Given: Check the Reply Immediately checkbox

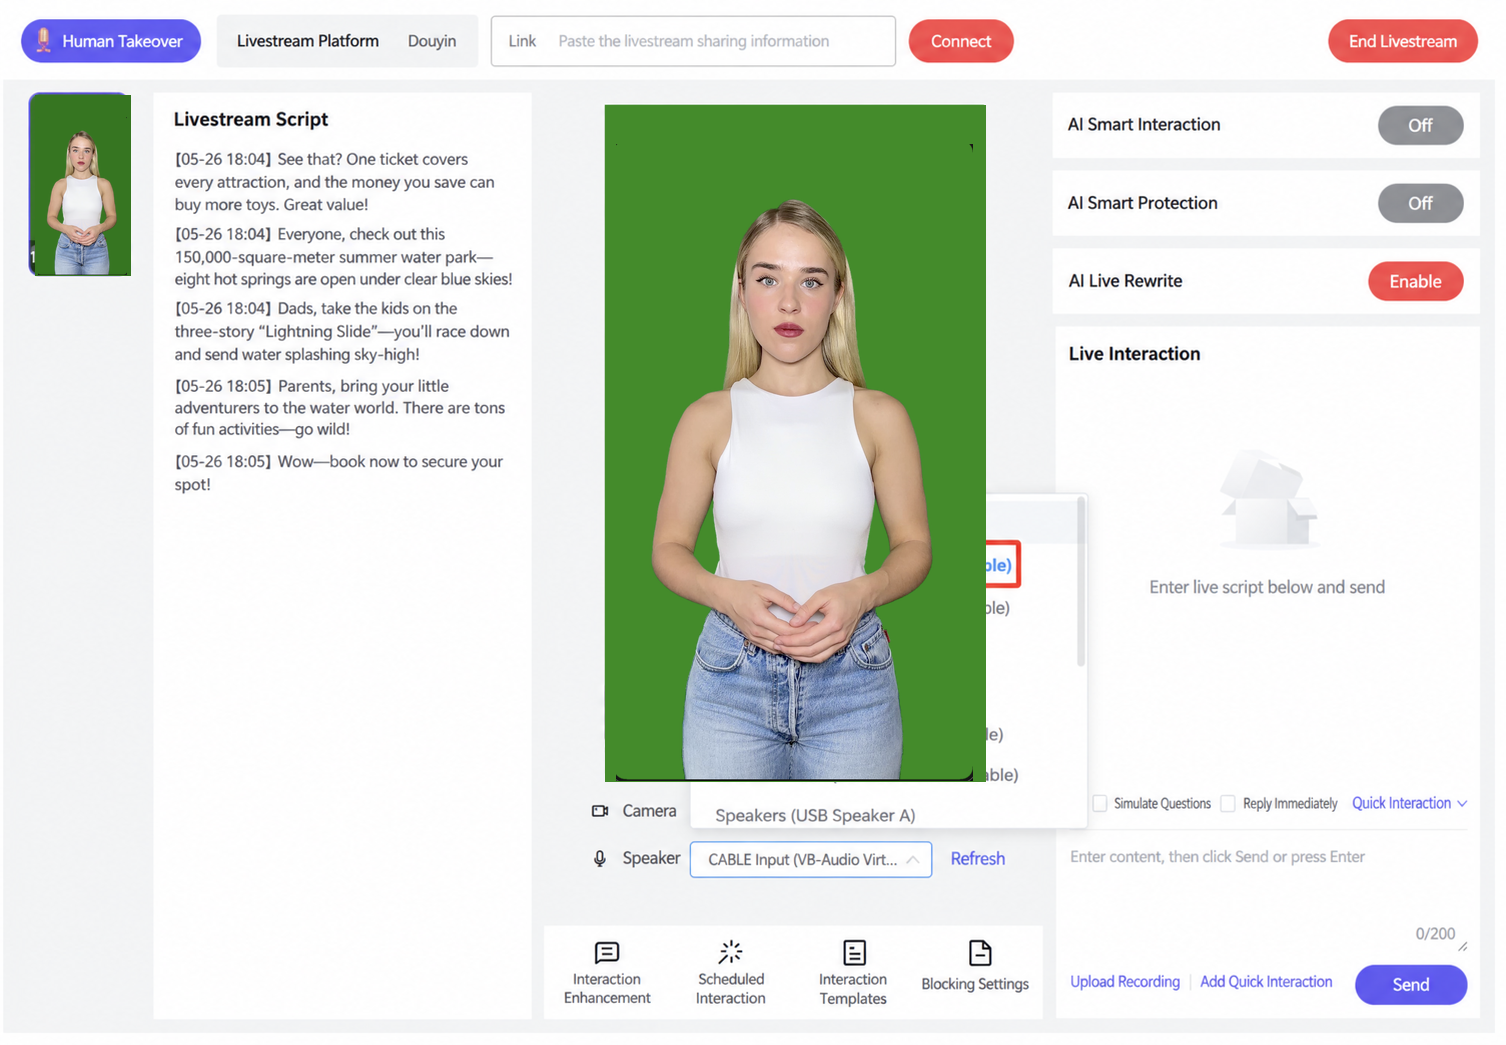Looking at the screenshot, I should coord(1228,803).
